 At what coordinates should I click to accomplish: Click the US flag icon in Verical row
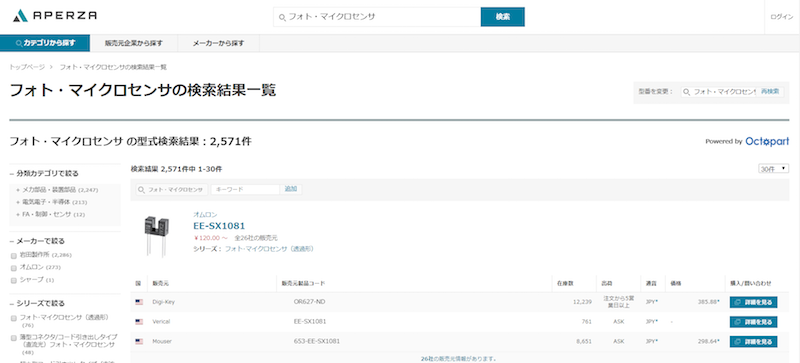[x=139, y=322]
